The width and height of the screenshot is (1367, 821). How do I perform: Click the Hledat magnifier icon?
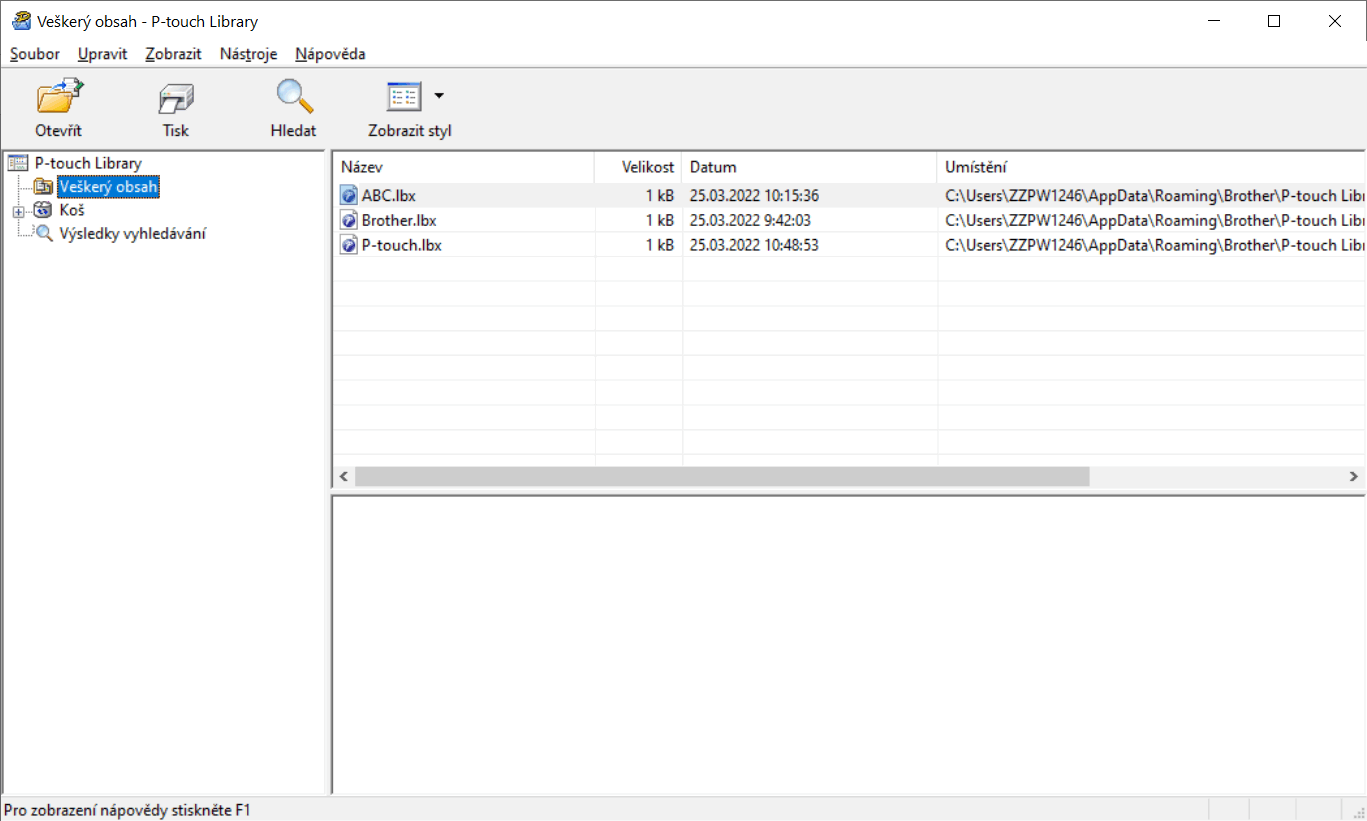pyautogui.click(x=294, y=97)
